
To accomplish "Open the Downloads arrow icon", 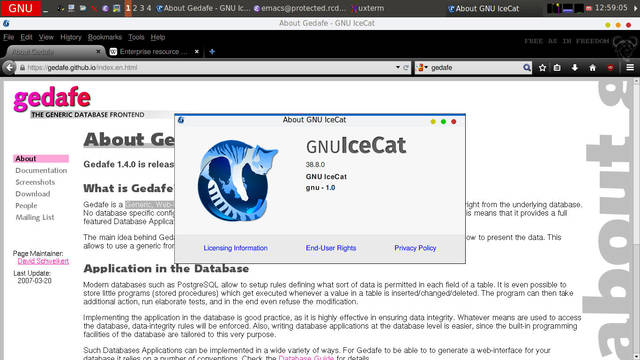I will point(575,68).
